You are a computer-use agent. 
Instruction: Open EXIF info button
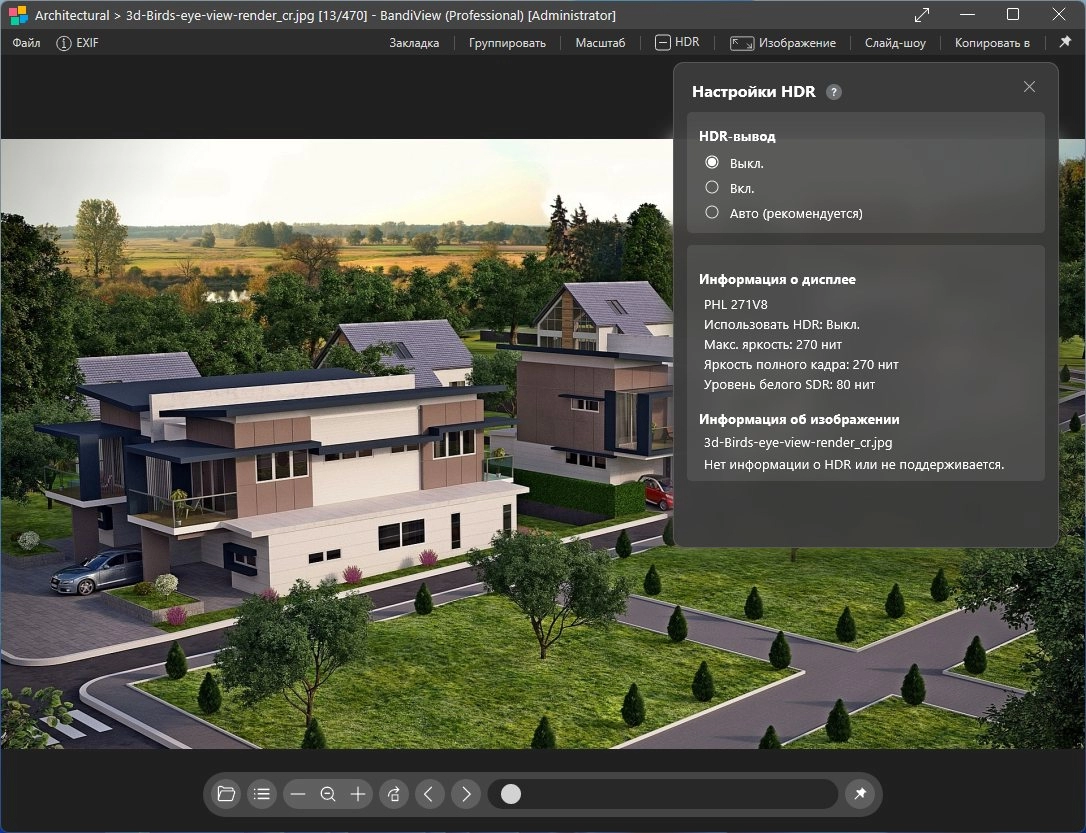tap(77, 43)
